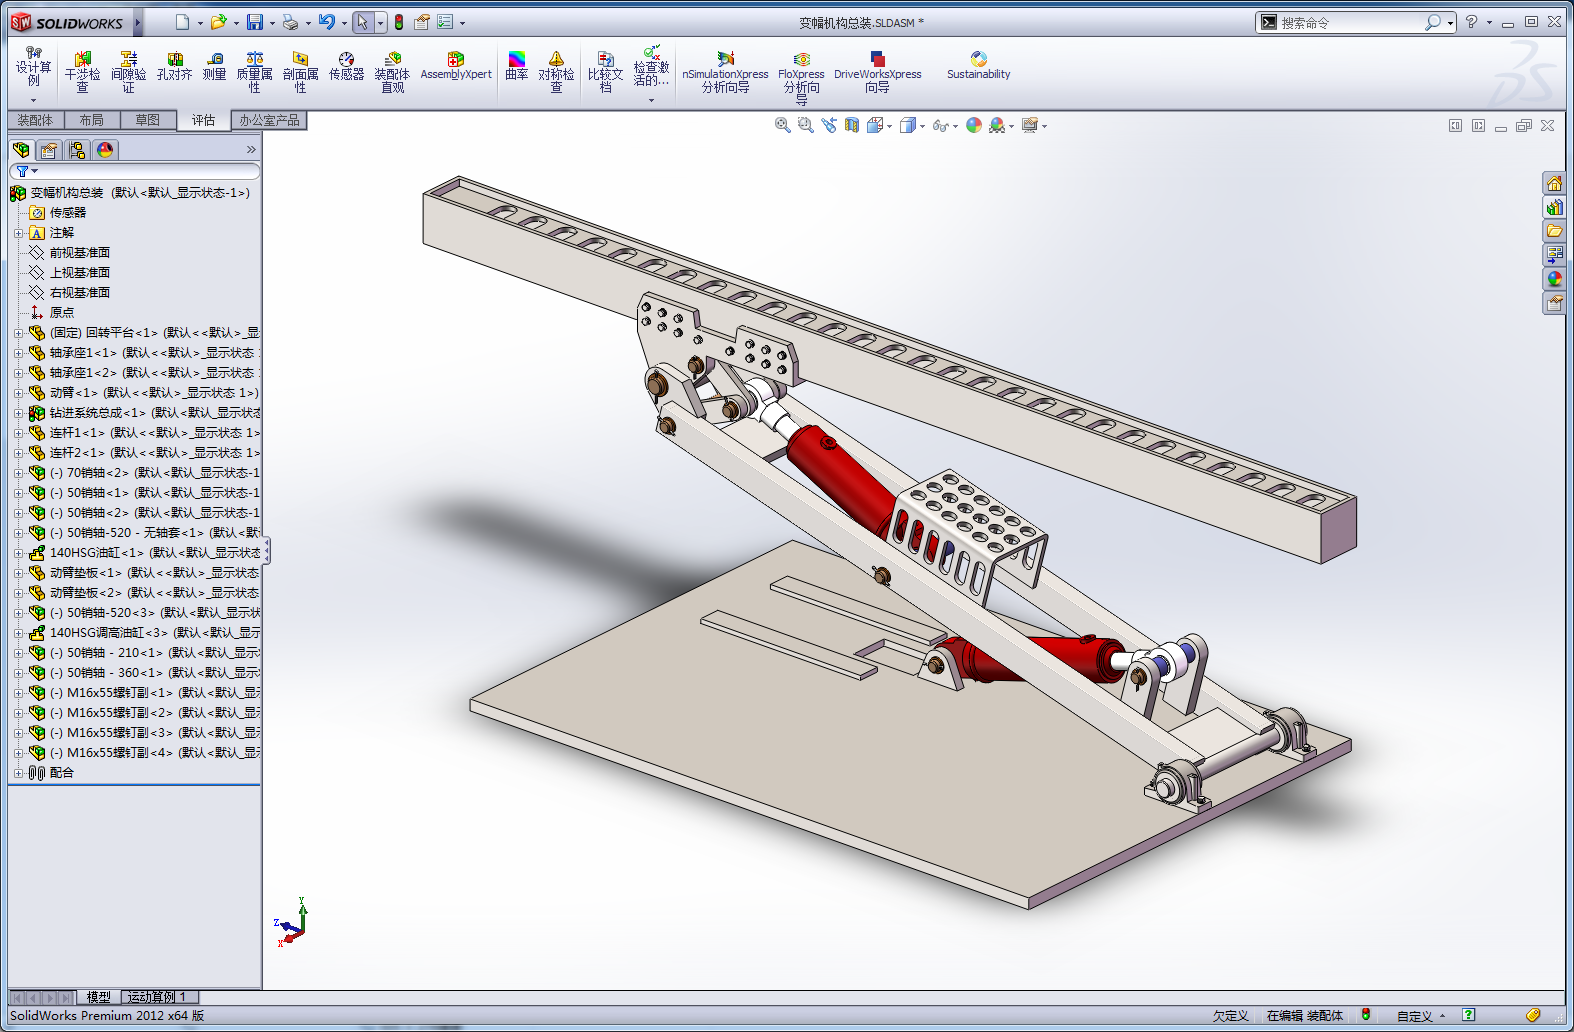This screenshot has width=1574, height=1032.
Task: Select 原点 origin in the tree
Action: (62, 313)
